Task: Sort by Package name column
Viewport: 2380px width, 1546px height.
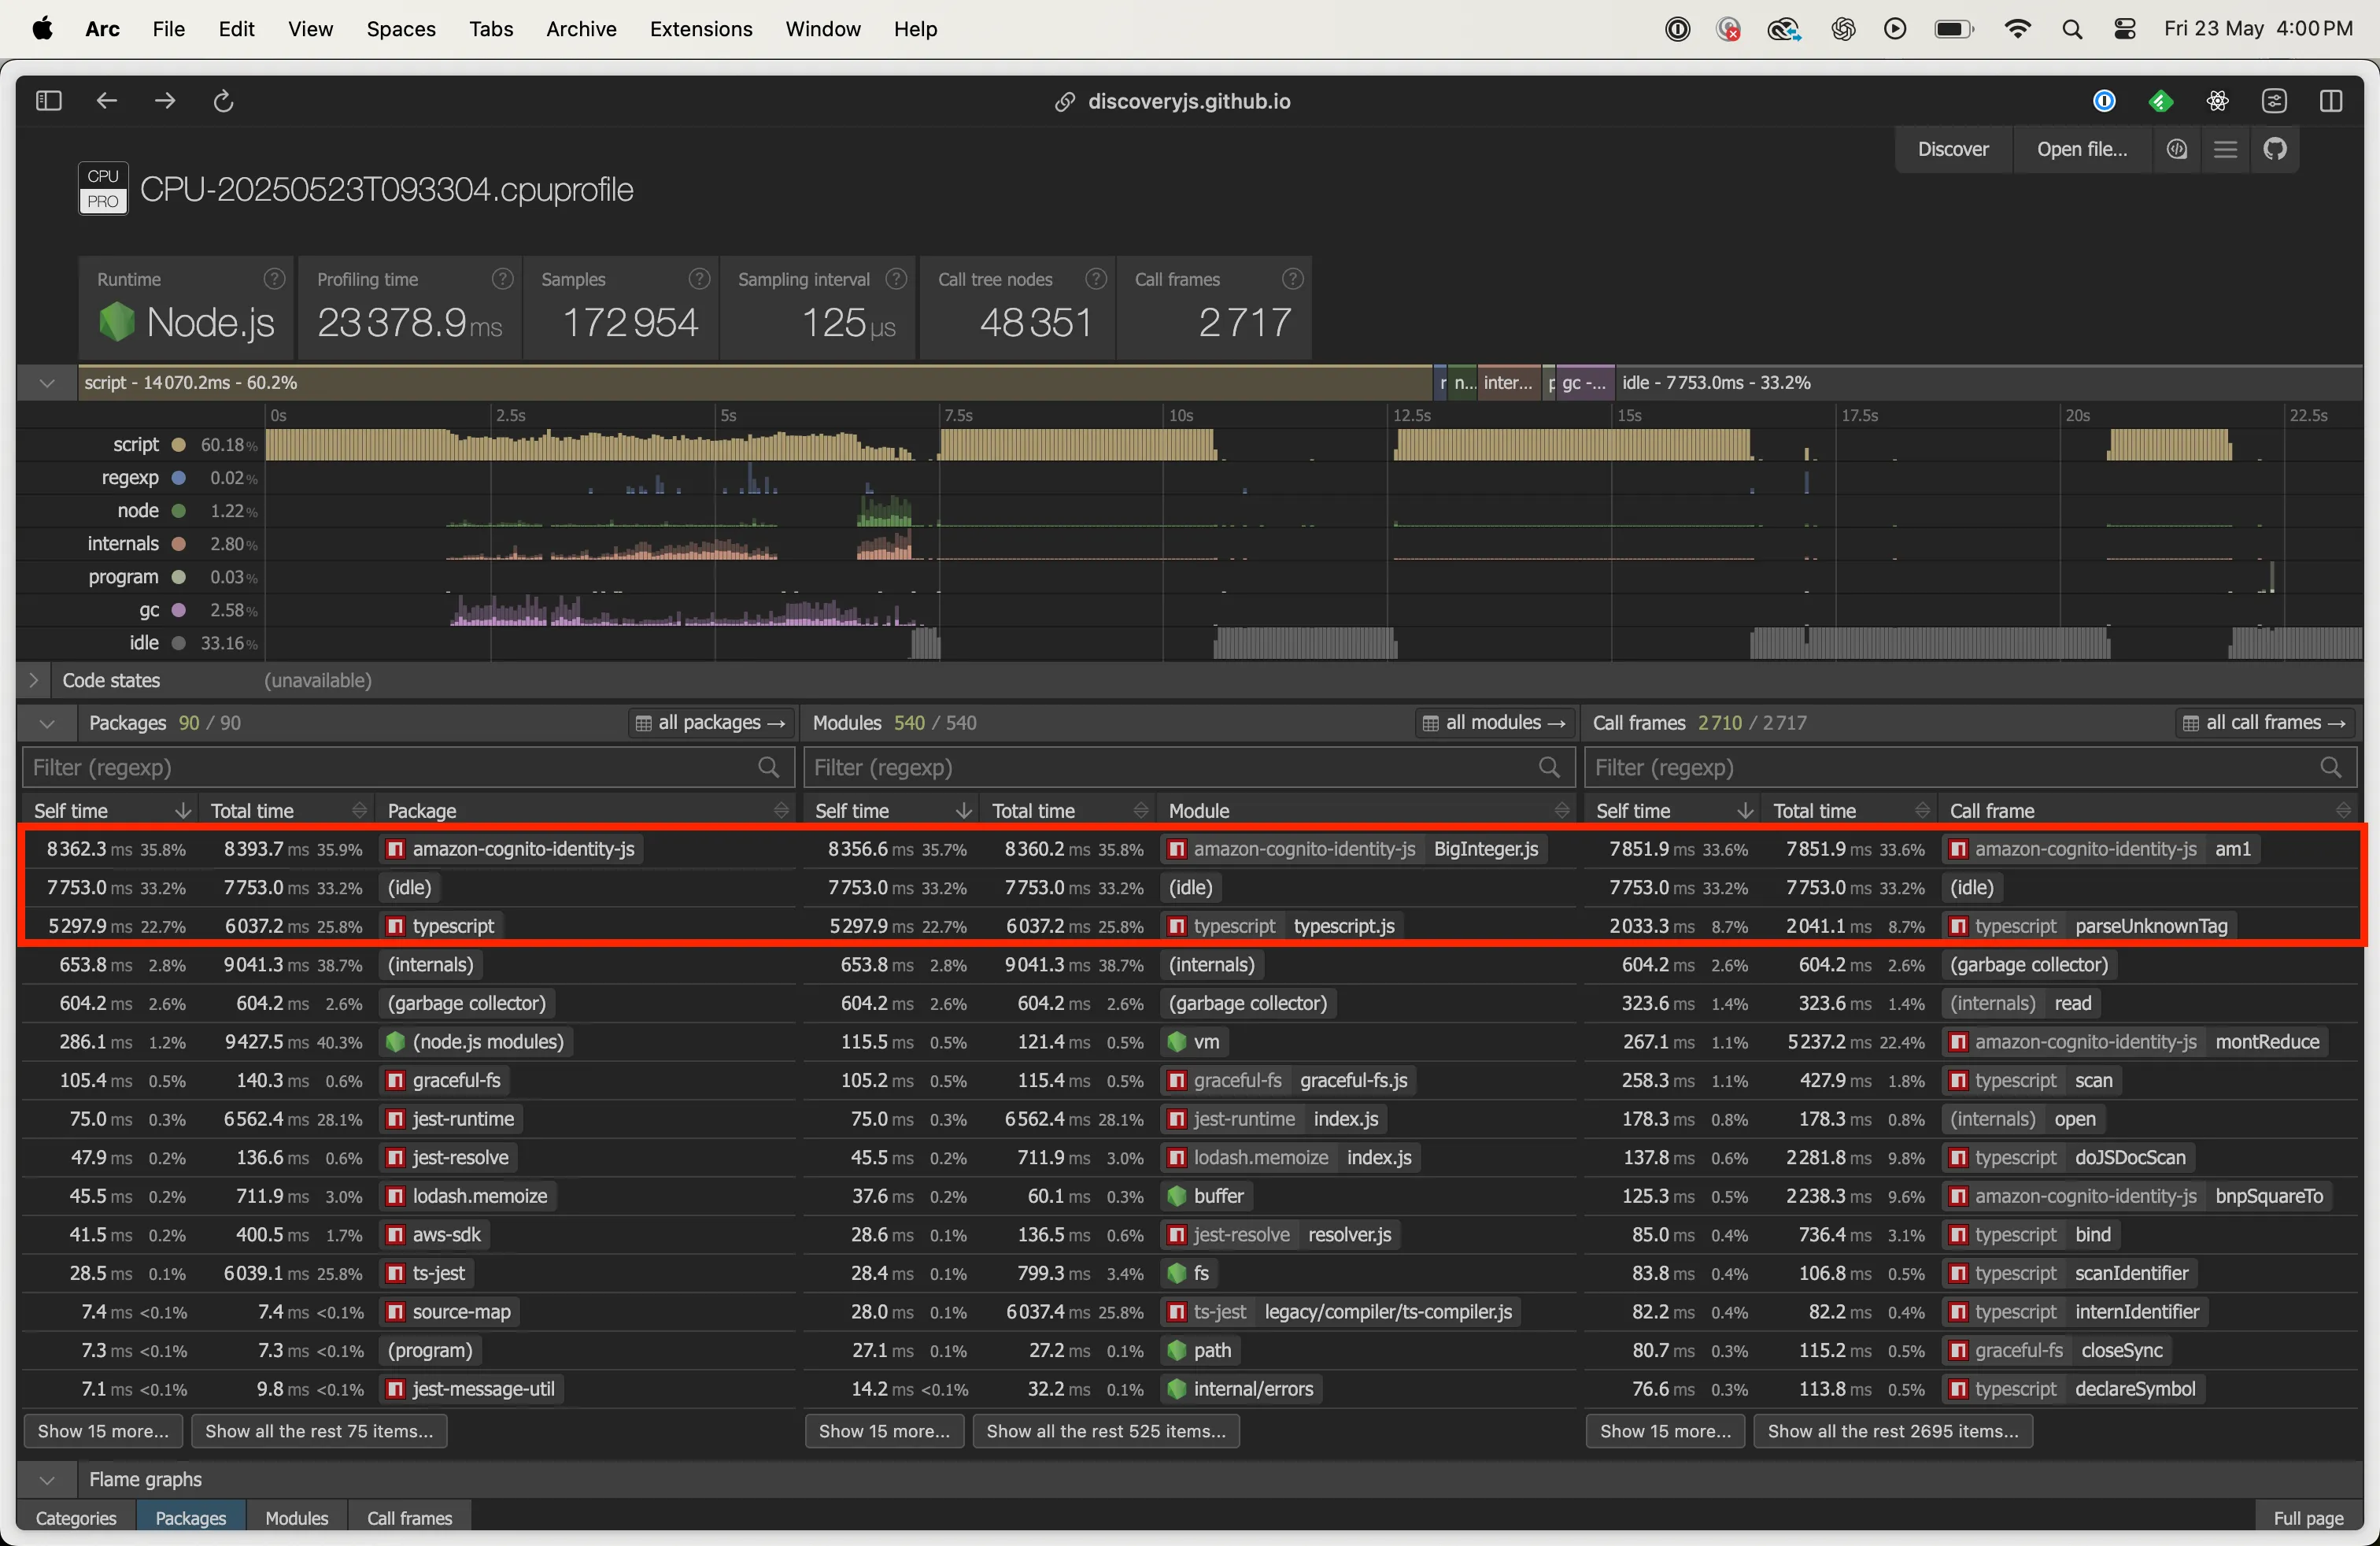Action: (588, 811)
